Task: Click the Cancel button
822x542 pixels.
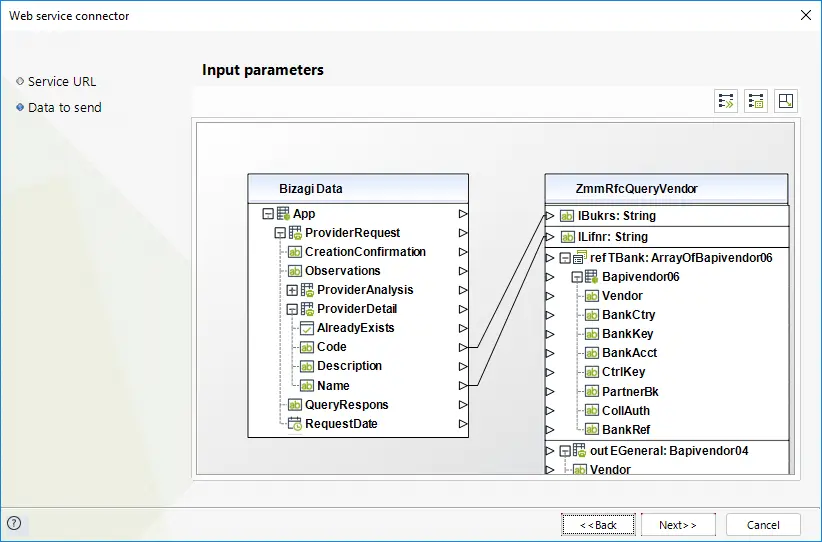Action: tap(763, 525)
